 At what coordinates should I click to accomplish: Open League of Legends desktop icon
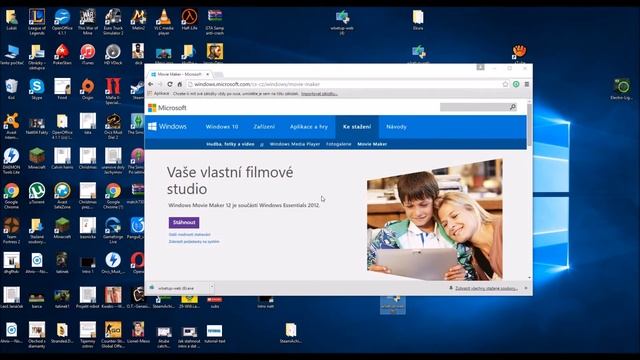point(37,22)
